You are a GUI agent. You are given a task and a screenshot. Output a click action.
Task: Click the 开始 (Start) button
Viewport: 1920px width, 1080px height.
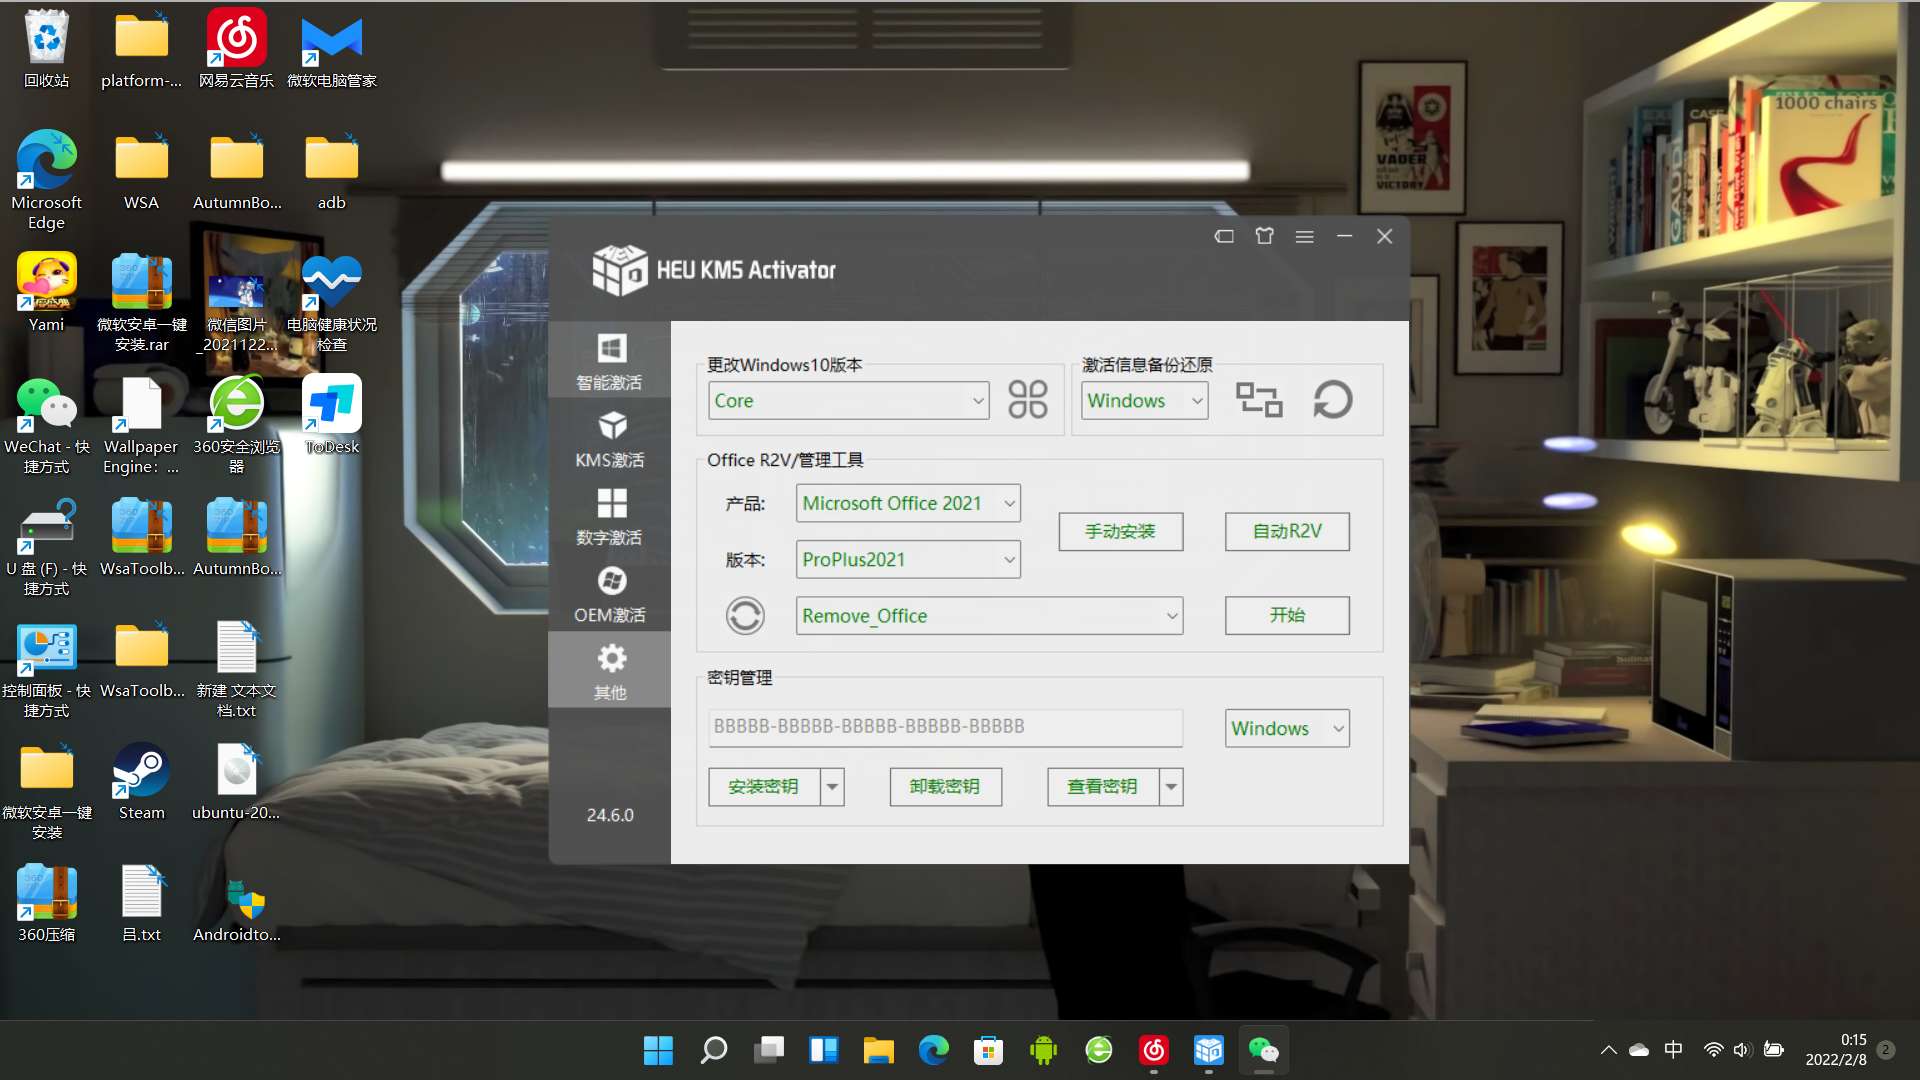click(1286, 615)
